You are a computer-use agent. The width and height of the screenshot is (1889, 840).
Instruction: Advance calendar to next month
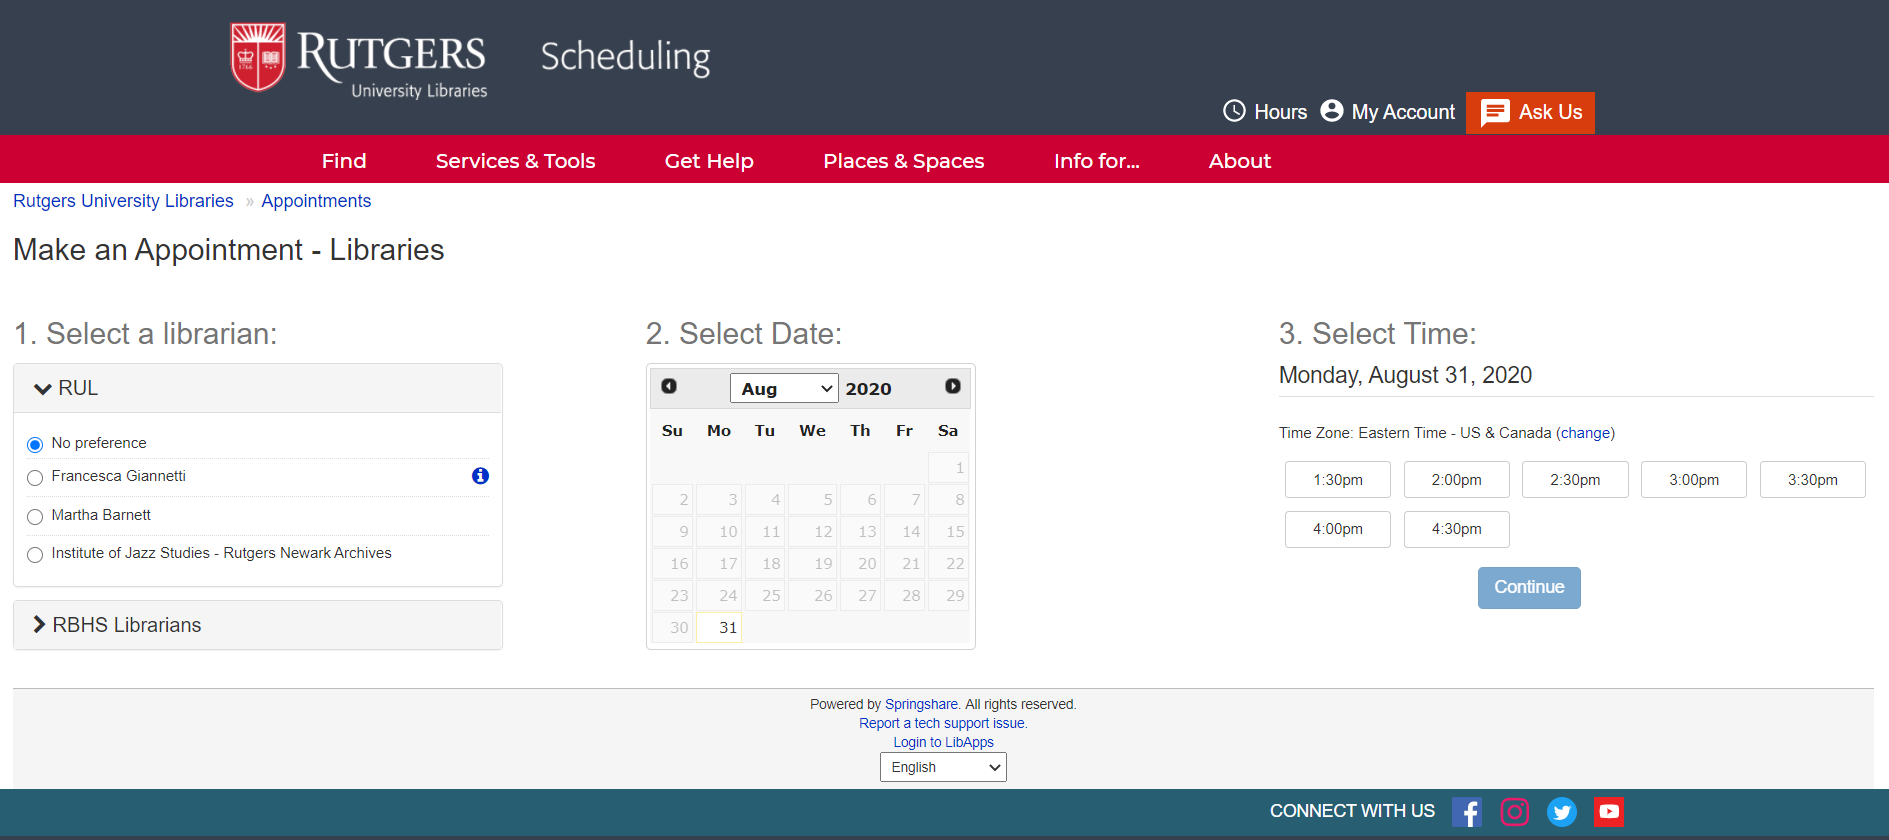[953, 386]
